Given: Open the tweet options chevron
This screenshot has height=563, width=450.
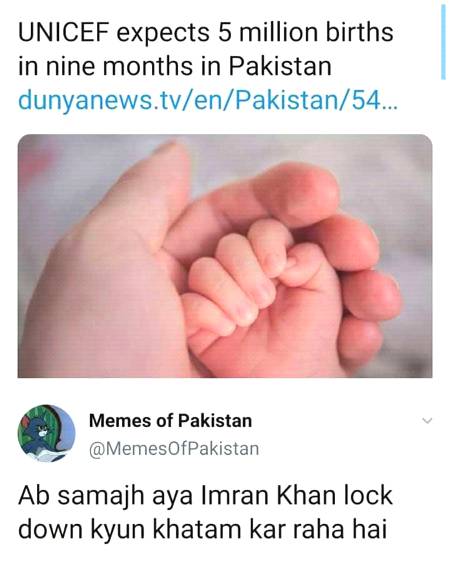Looking at the screenshot, I should pyautogui.click(x=427, y=420).
